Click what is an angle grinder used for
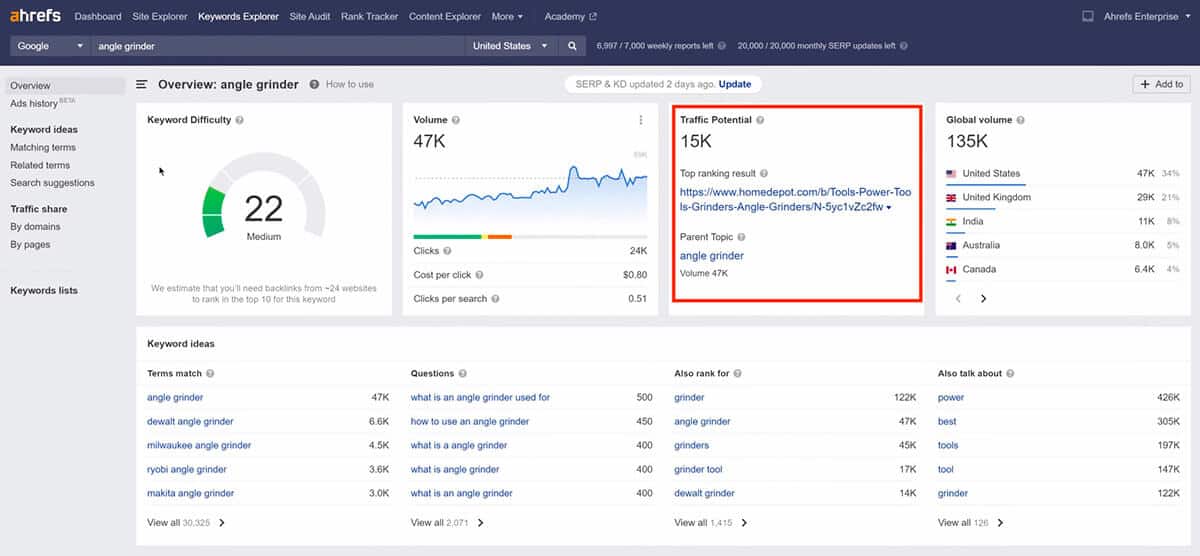 pos(480,397)
